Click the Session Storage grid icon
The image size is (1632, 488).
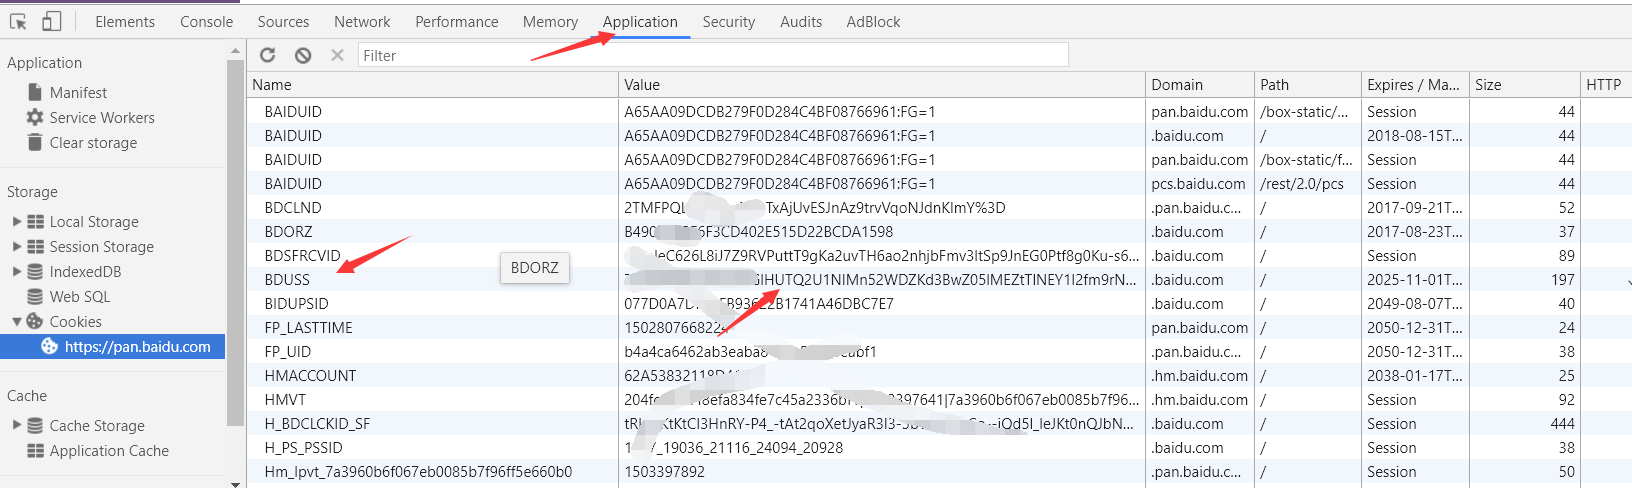click(x=36, y=247)
